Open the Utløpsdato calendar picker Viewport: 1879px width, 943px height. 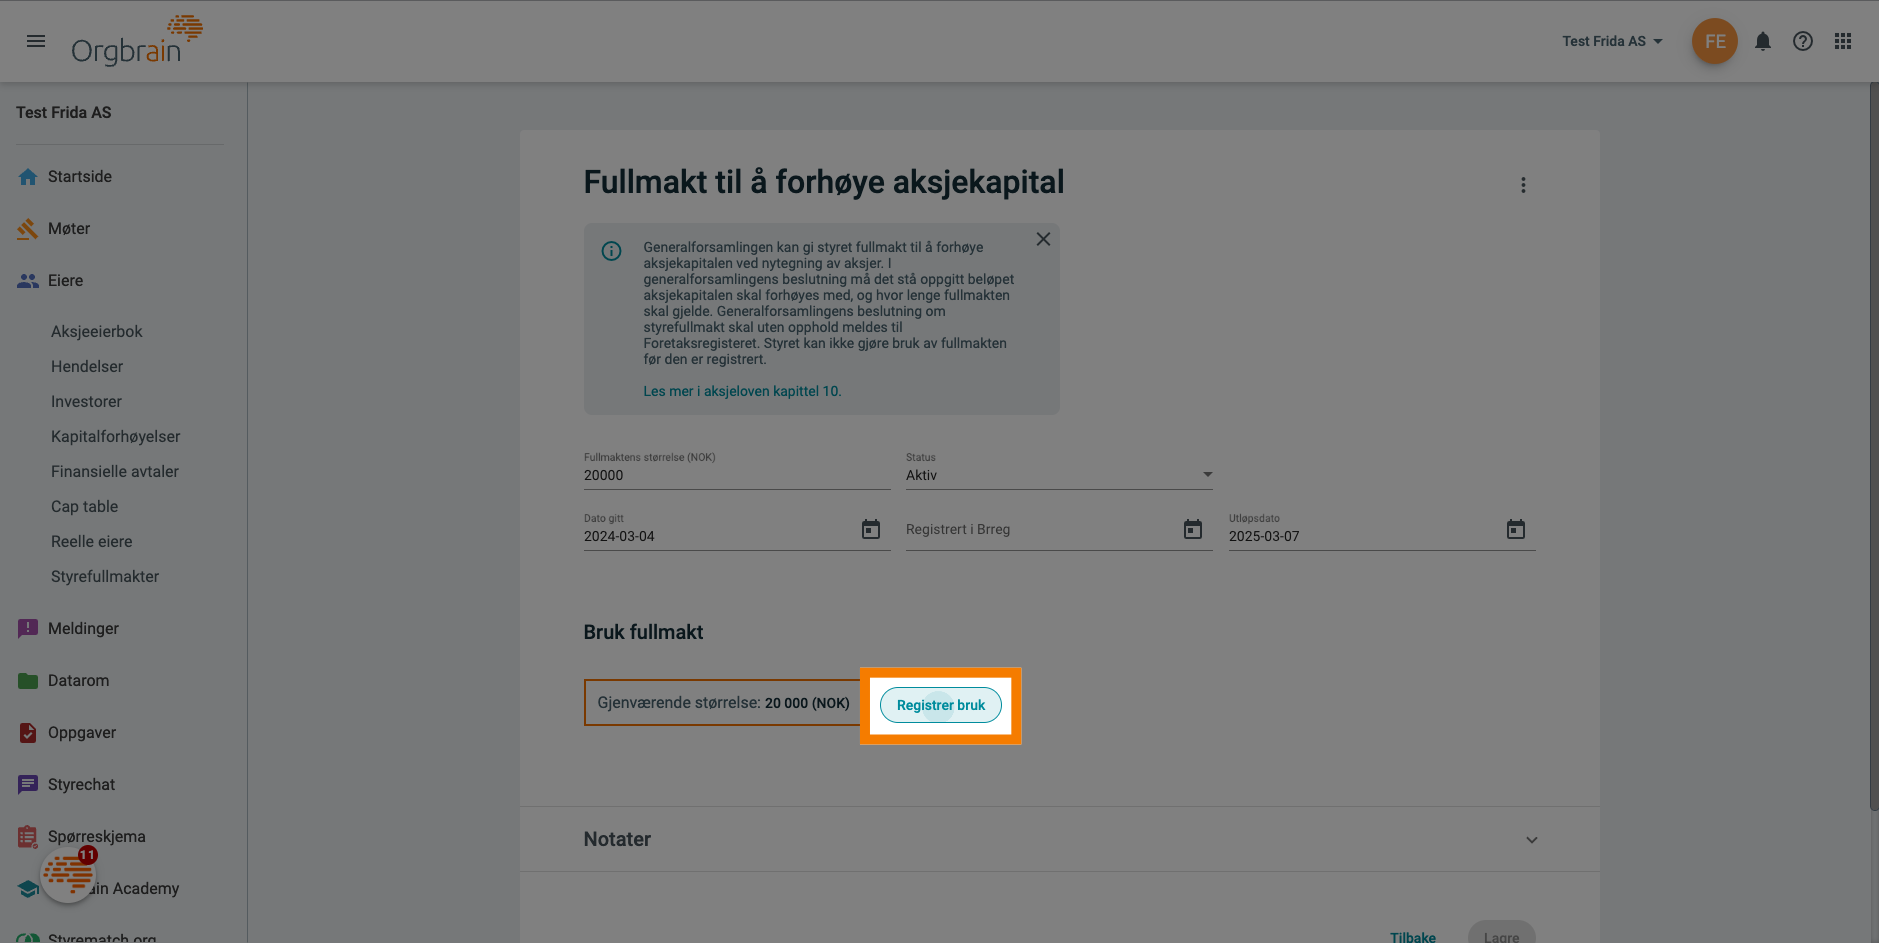coord(1516,529)
